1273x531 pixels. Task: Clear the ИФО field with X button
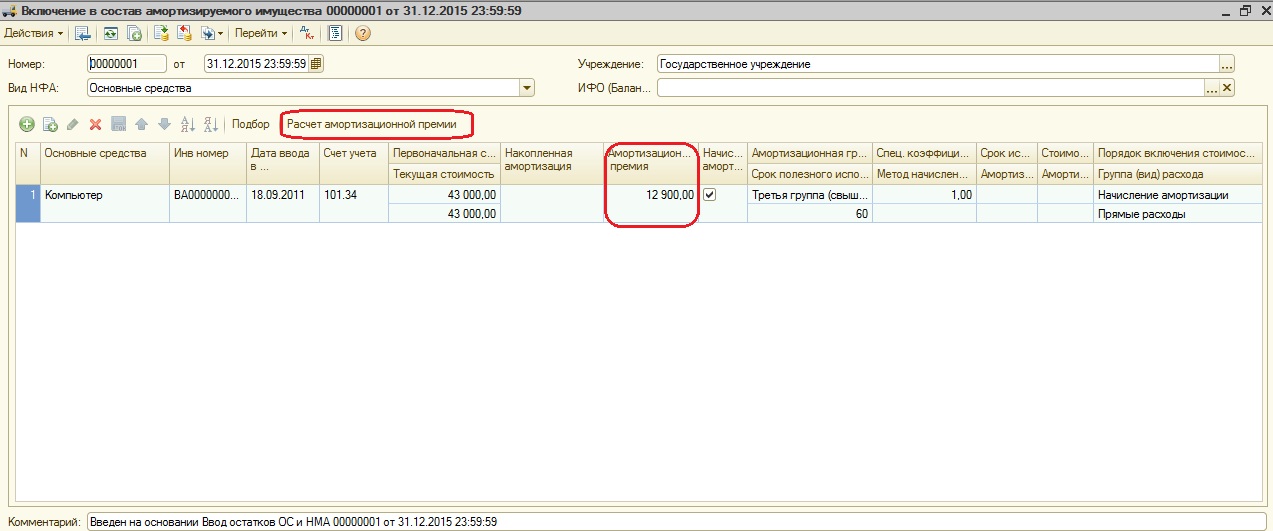click(x=1227, y=88)
